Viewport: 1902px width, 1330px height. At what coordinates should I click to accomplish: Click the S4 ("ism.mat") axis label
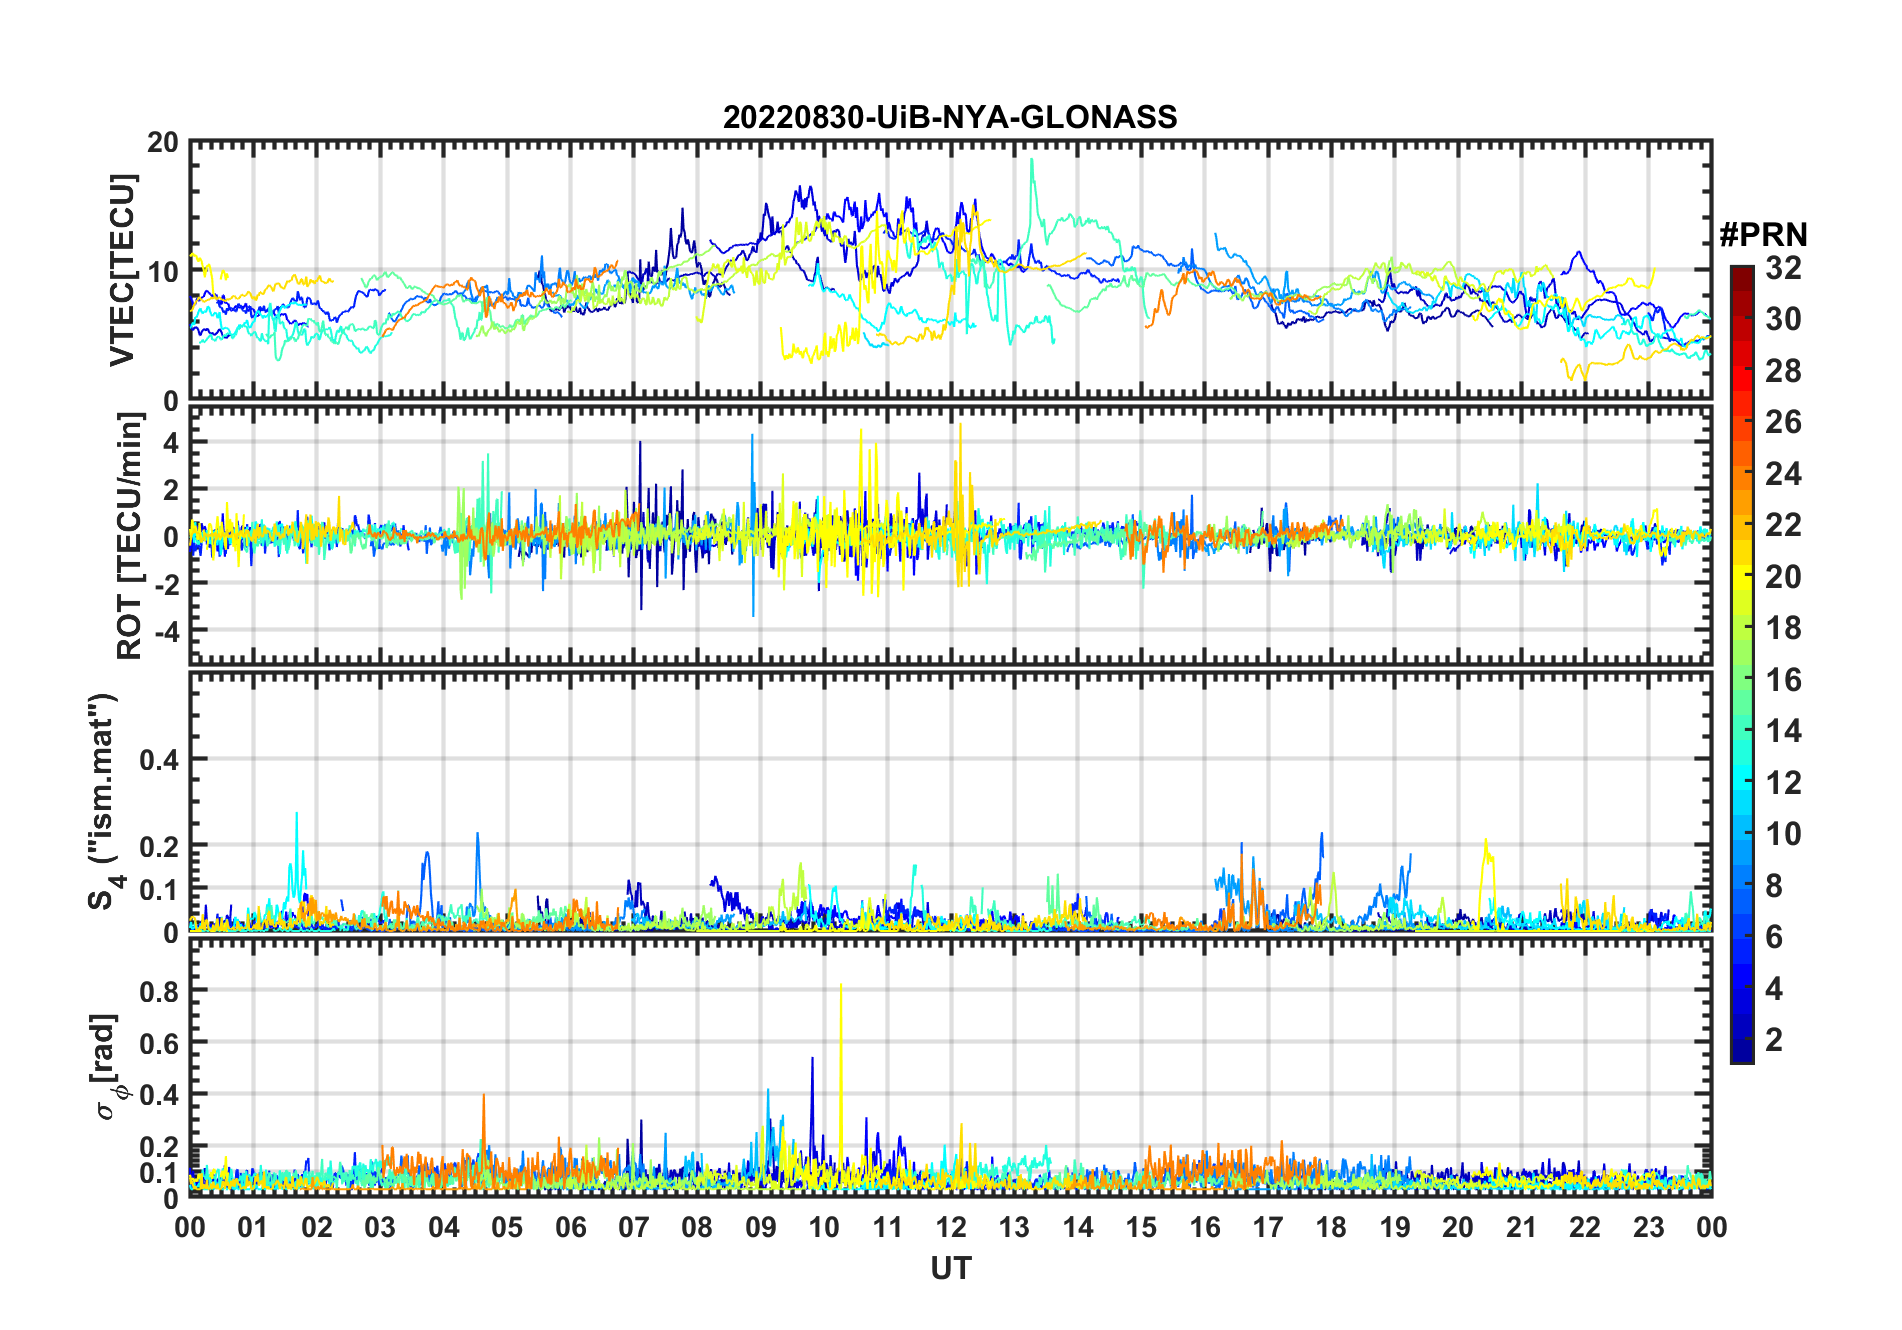(x=104, y=801)
